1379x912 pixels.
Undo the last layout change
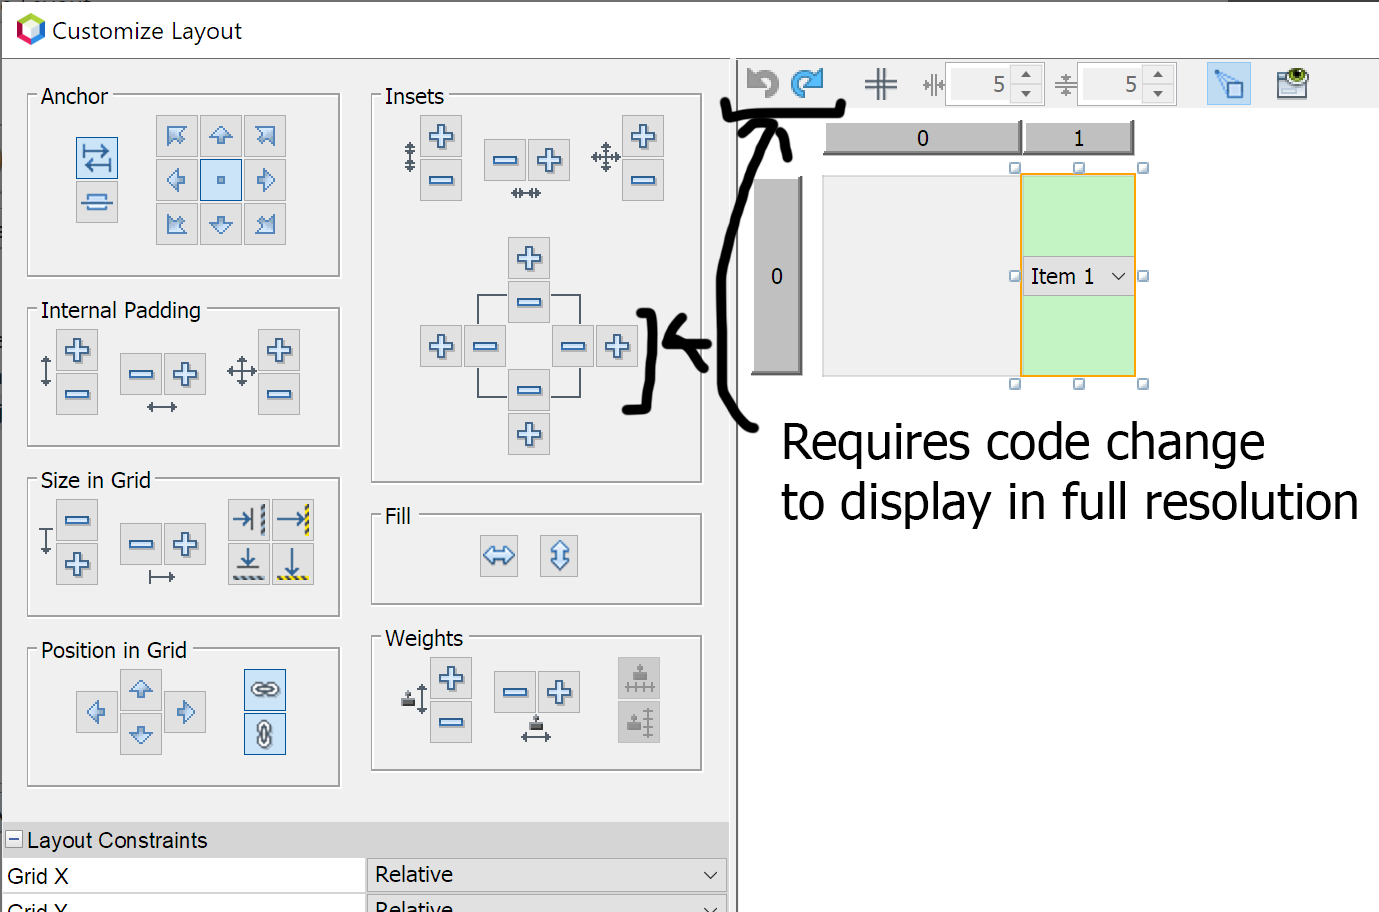click(x=761, y=83)
